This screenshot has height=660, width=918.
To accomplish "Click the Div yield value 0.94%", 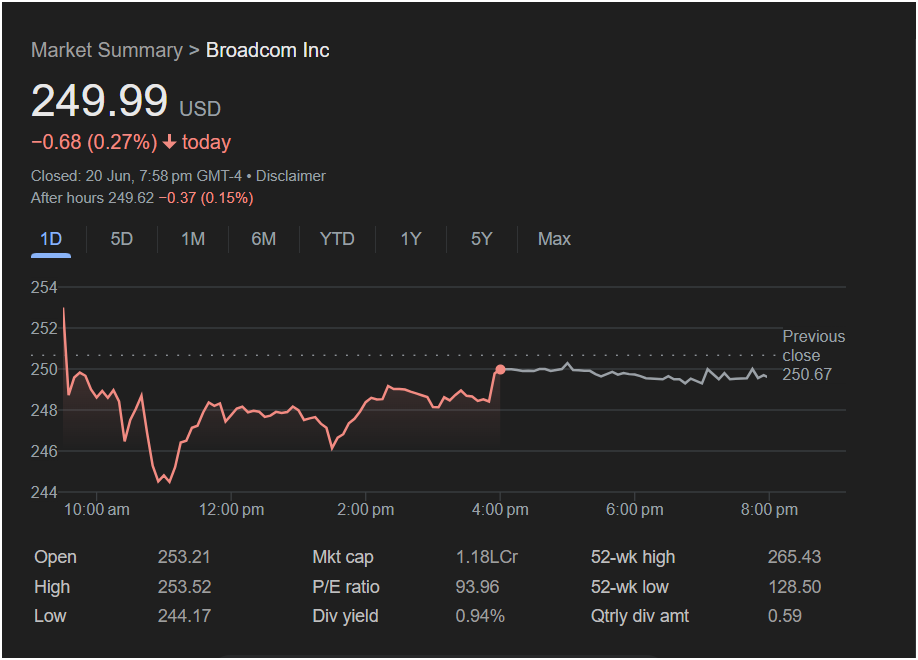I will [x=480, y=616].
